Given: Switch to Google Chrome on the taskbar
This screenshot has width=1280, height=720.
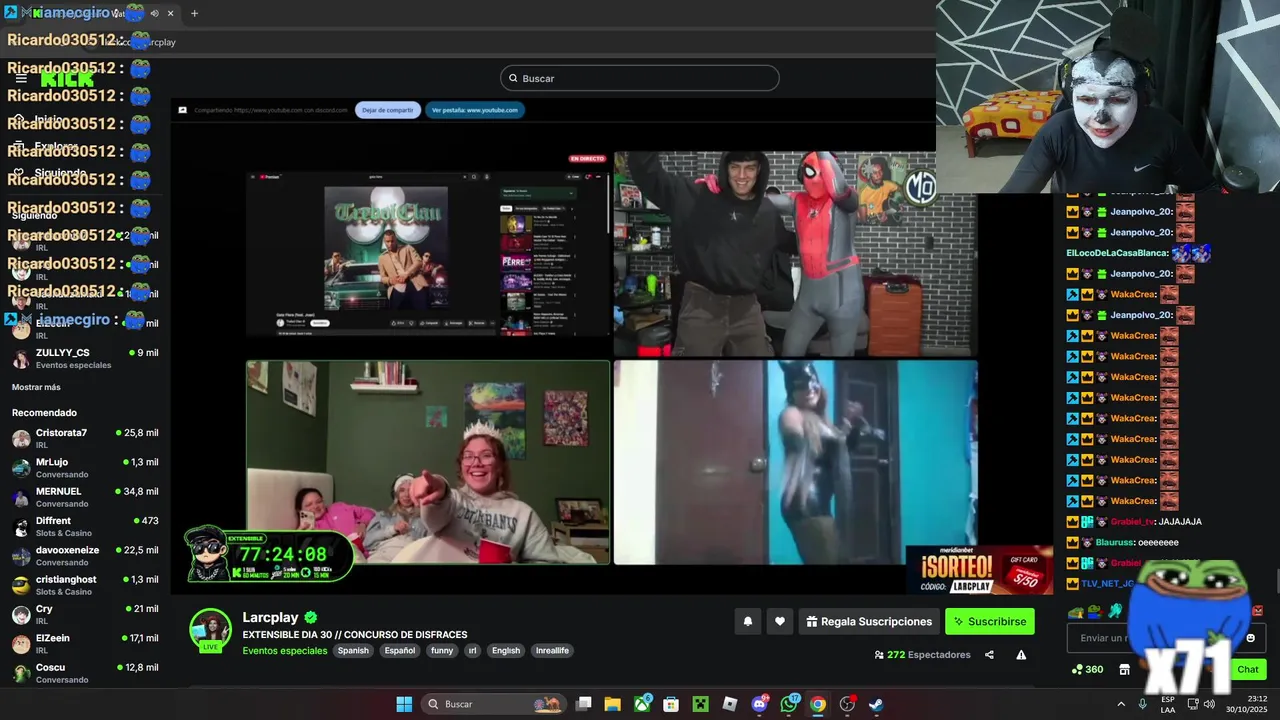Looking at the screenshot, I should pyautogui.click(x=818, y=704).
